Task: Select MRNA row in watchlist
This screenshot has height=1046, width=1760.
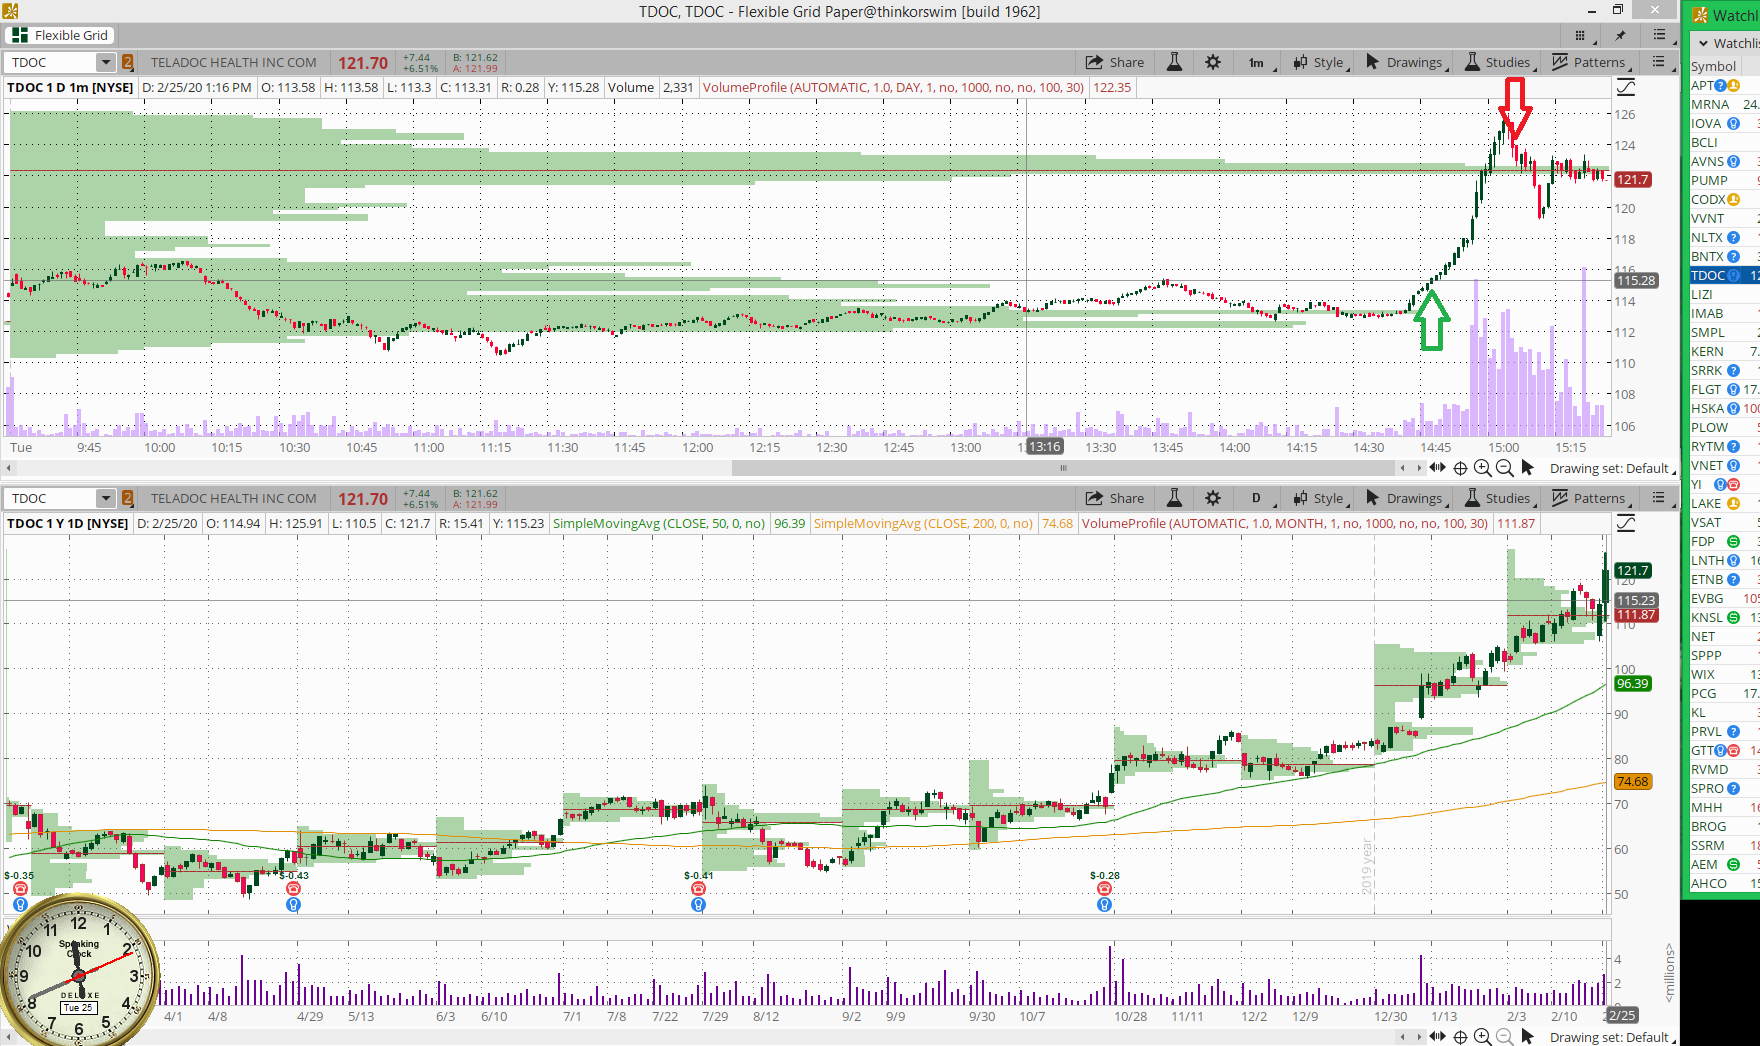Action: [x=1724, y=105]
